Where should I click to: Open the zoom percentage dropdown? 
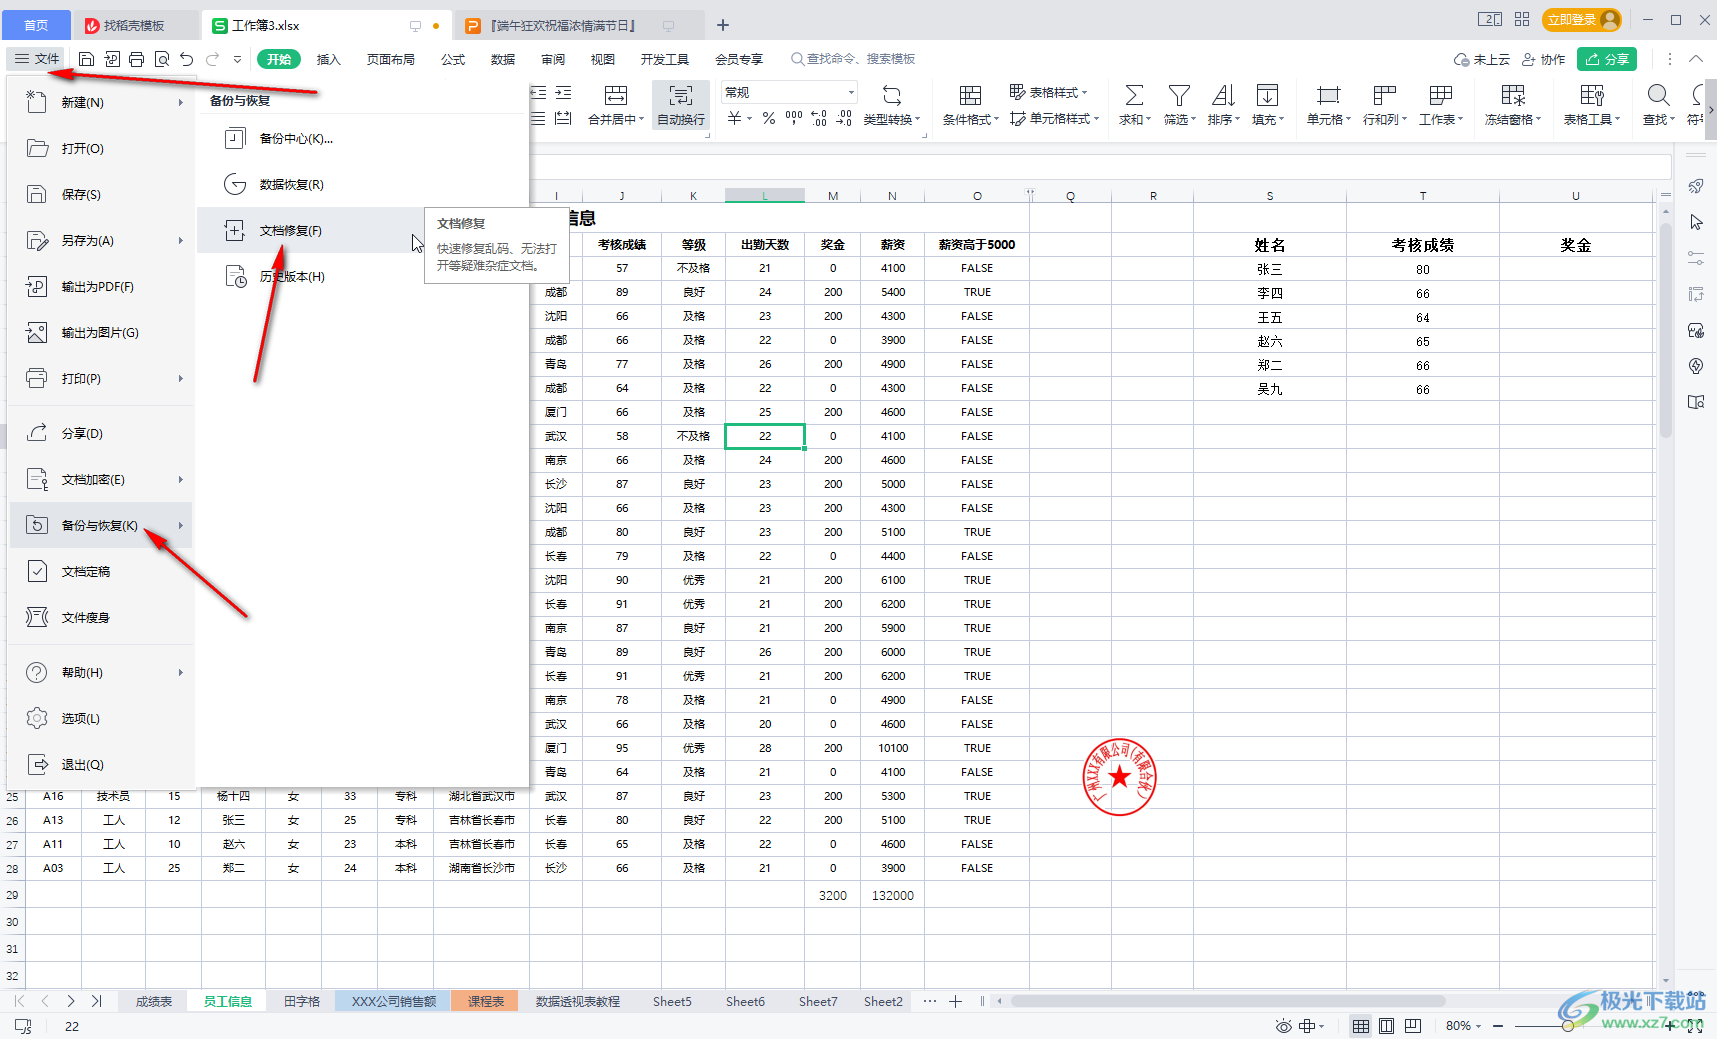1464,1026
